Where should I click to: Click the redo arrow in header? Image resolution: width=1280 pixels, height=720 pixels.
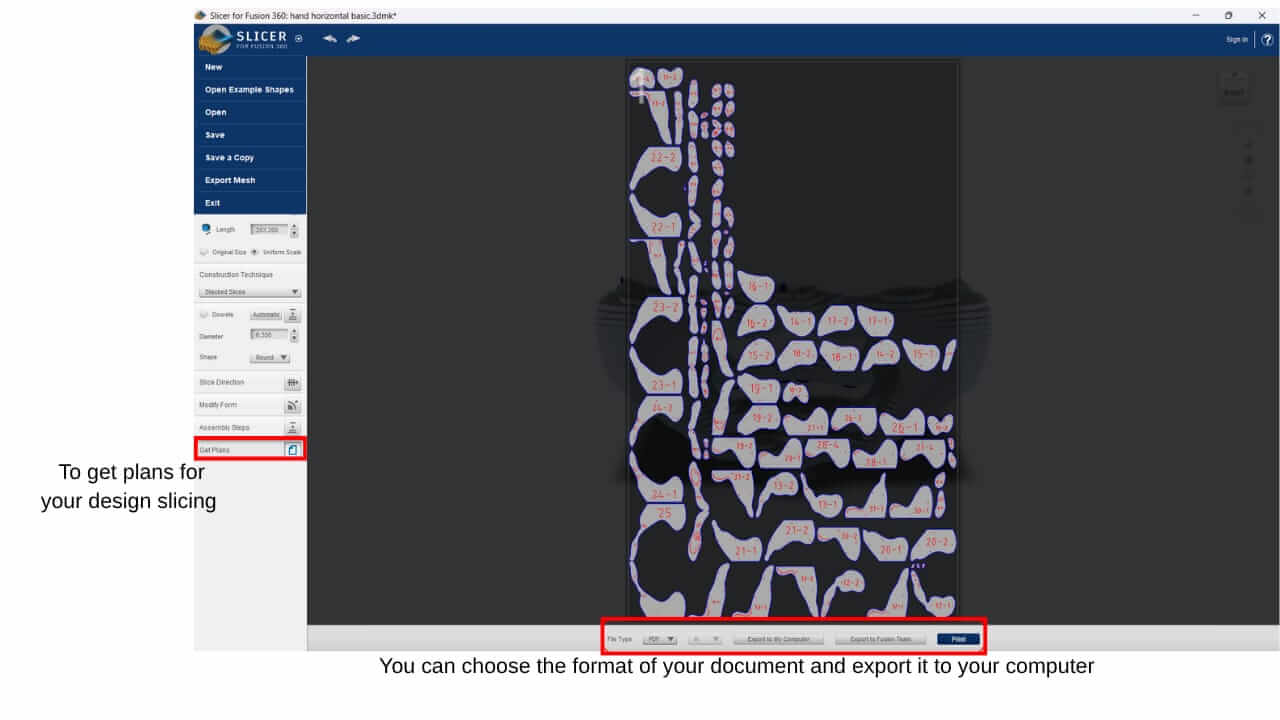(x=353, y=39)
